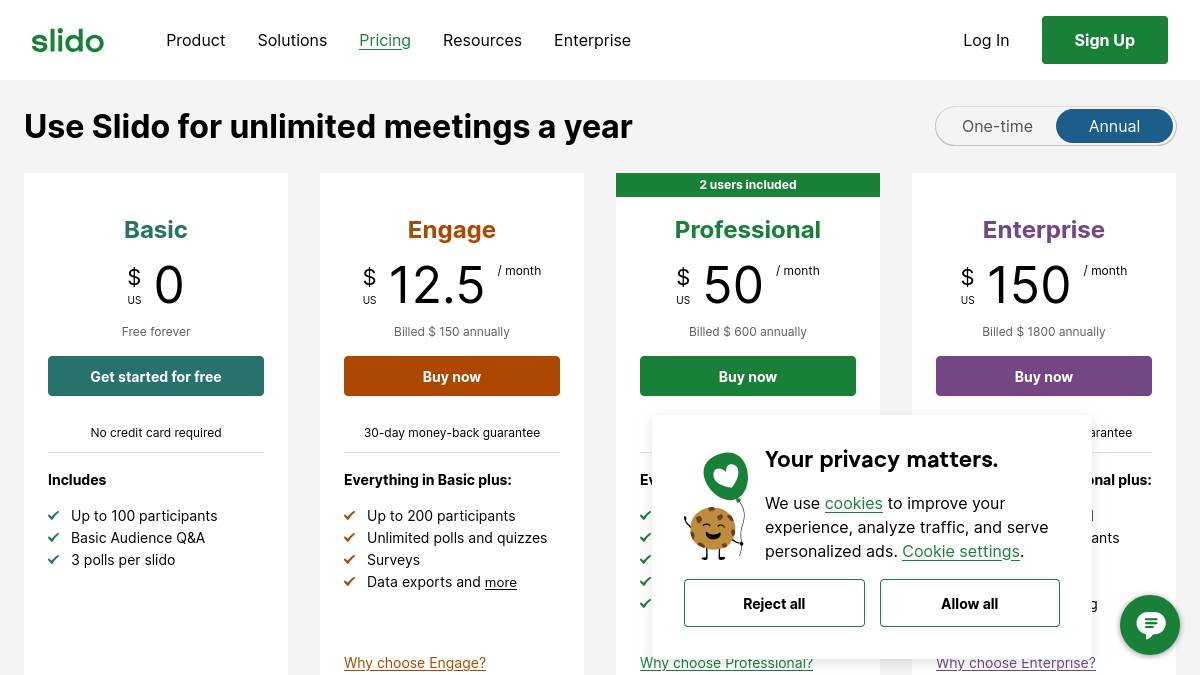Image resolution: width=1200 pixels, height=675 pixels.
Task: Click Get started for free
Action: [x=156, y=376]
